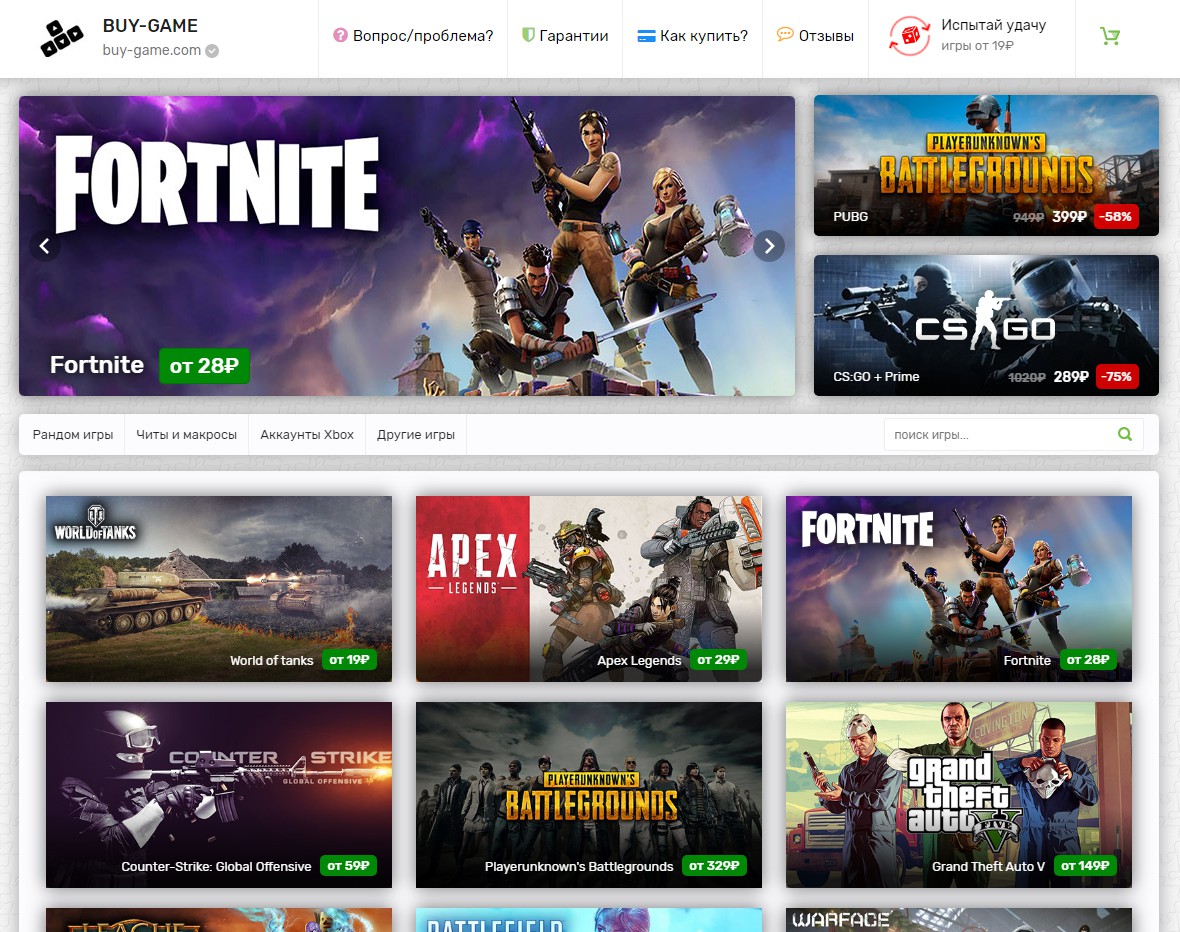Image resolution: width=1180 pixels, height=932 pixels.
Task: Click the red dice Испытай удачу icon
Action: pyautogui.click(x=910, y=35)
